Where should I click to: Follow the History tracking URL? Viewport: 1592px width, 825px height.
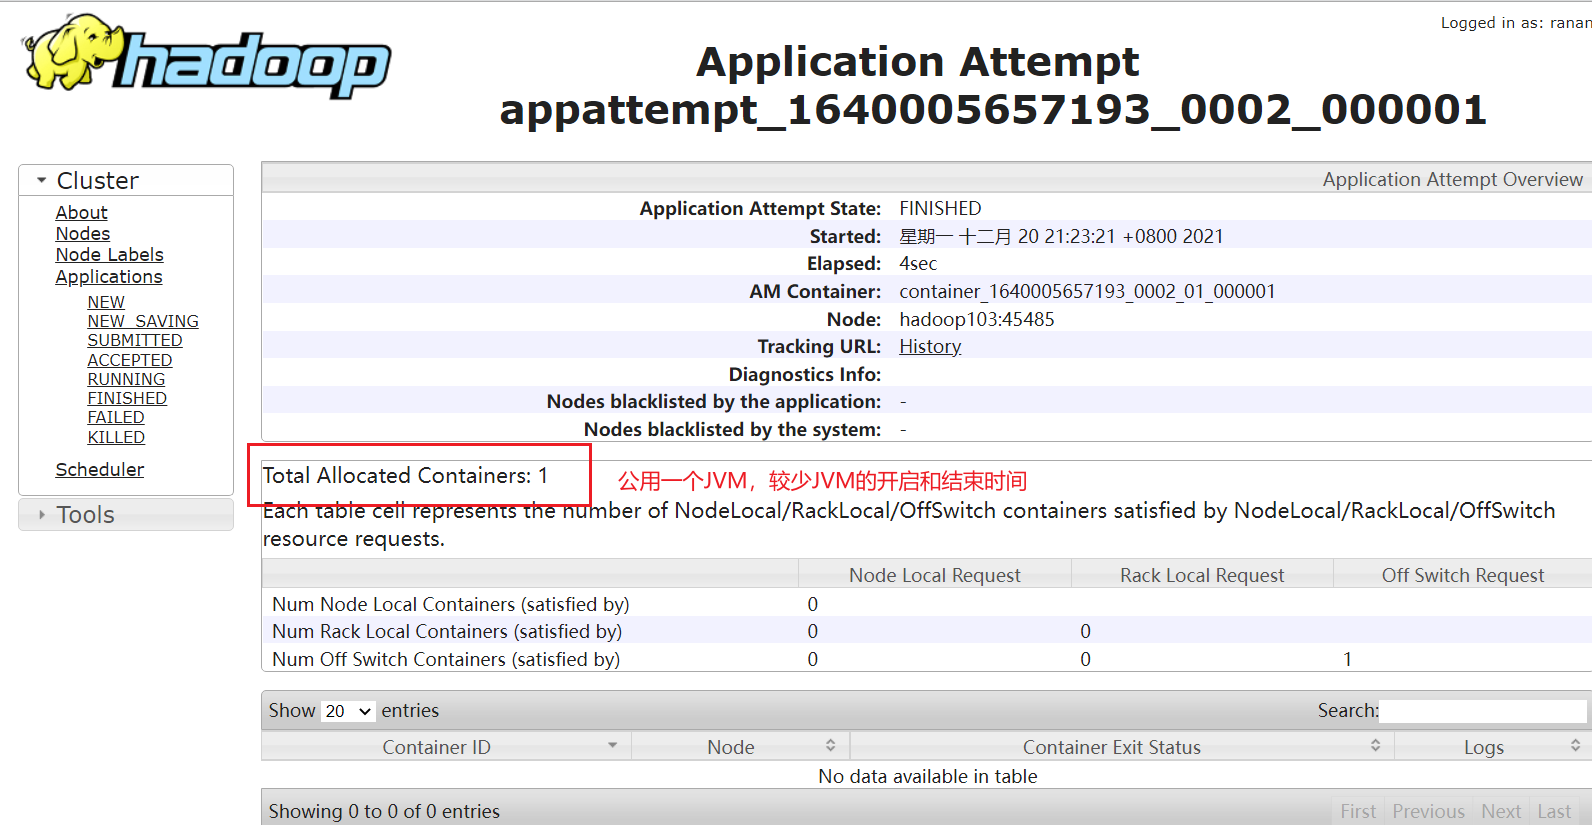[x=930, y=347]
